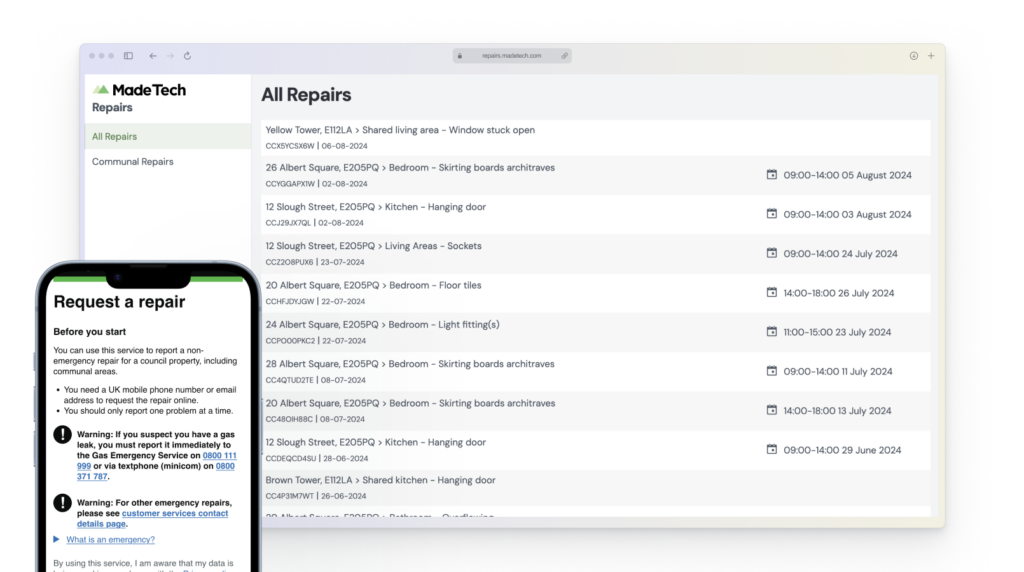Open 24 Albert Square Light fitting(s) repair

pos(596,332)
